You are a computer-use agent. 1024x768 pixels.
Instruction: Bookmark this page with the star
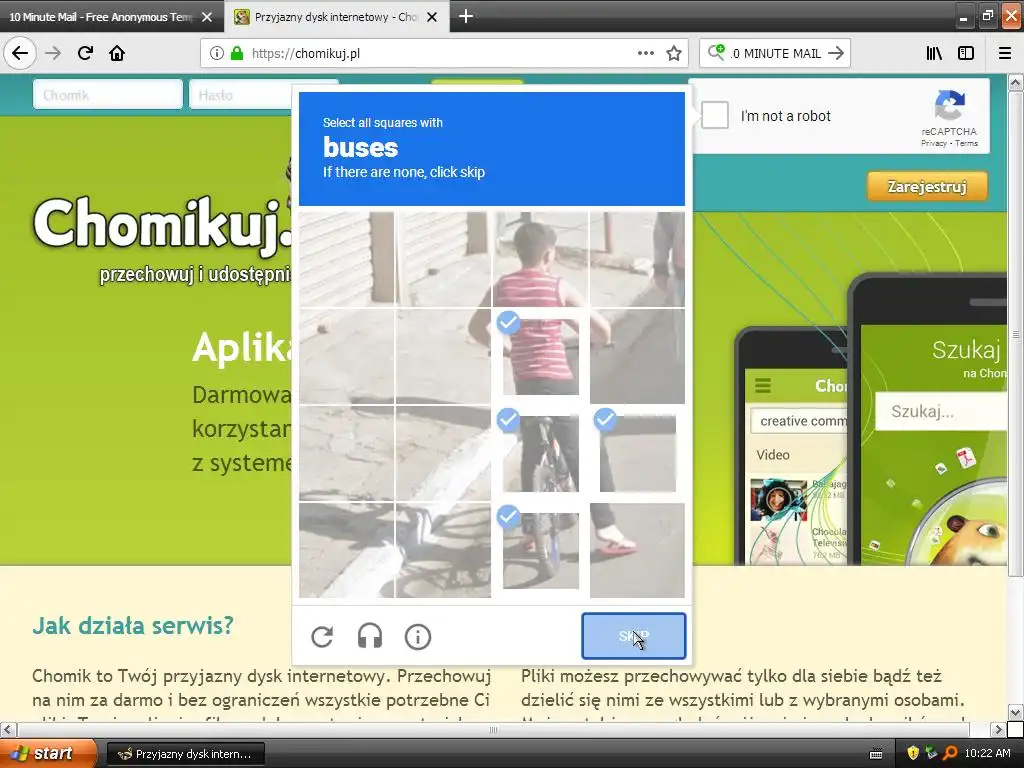point(674,53)
